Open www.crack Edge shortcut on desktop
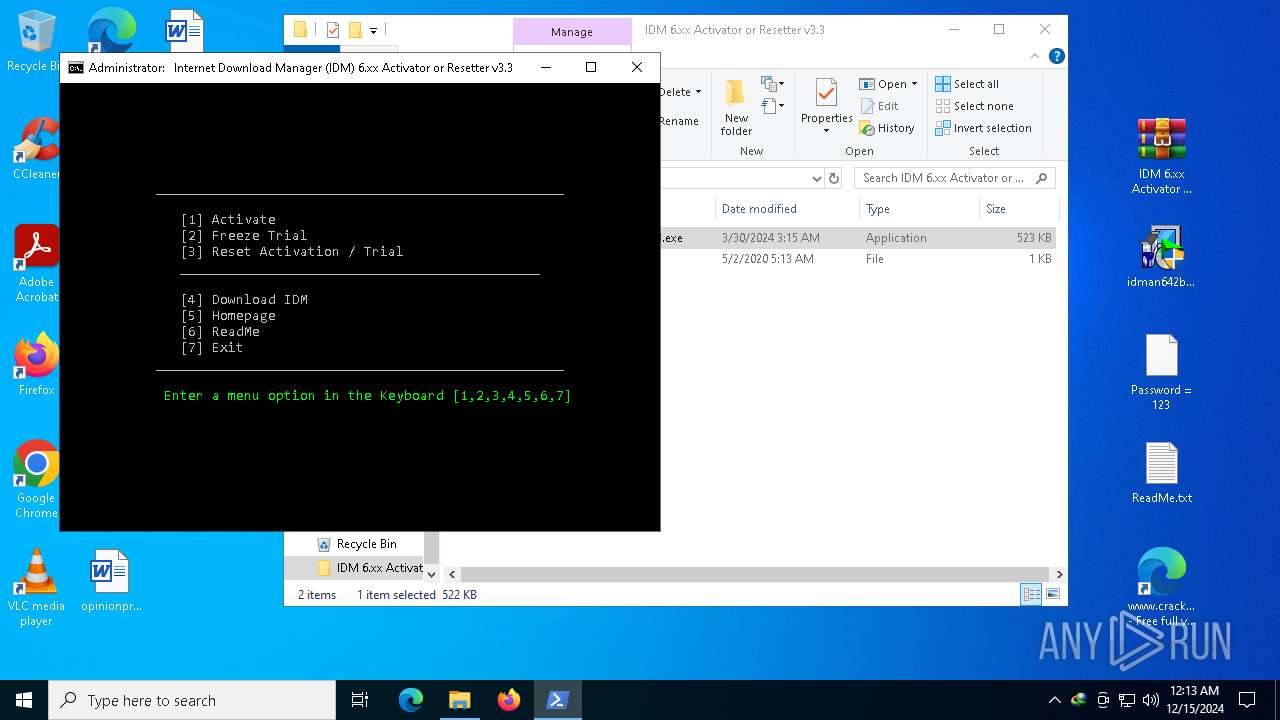 coord(1161,588)
